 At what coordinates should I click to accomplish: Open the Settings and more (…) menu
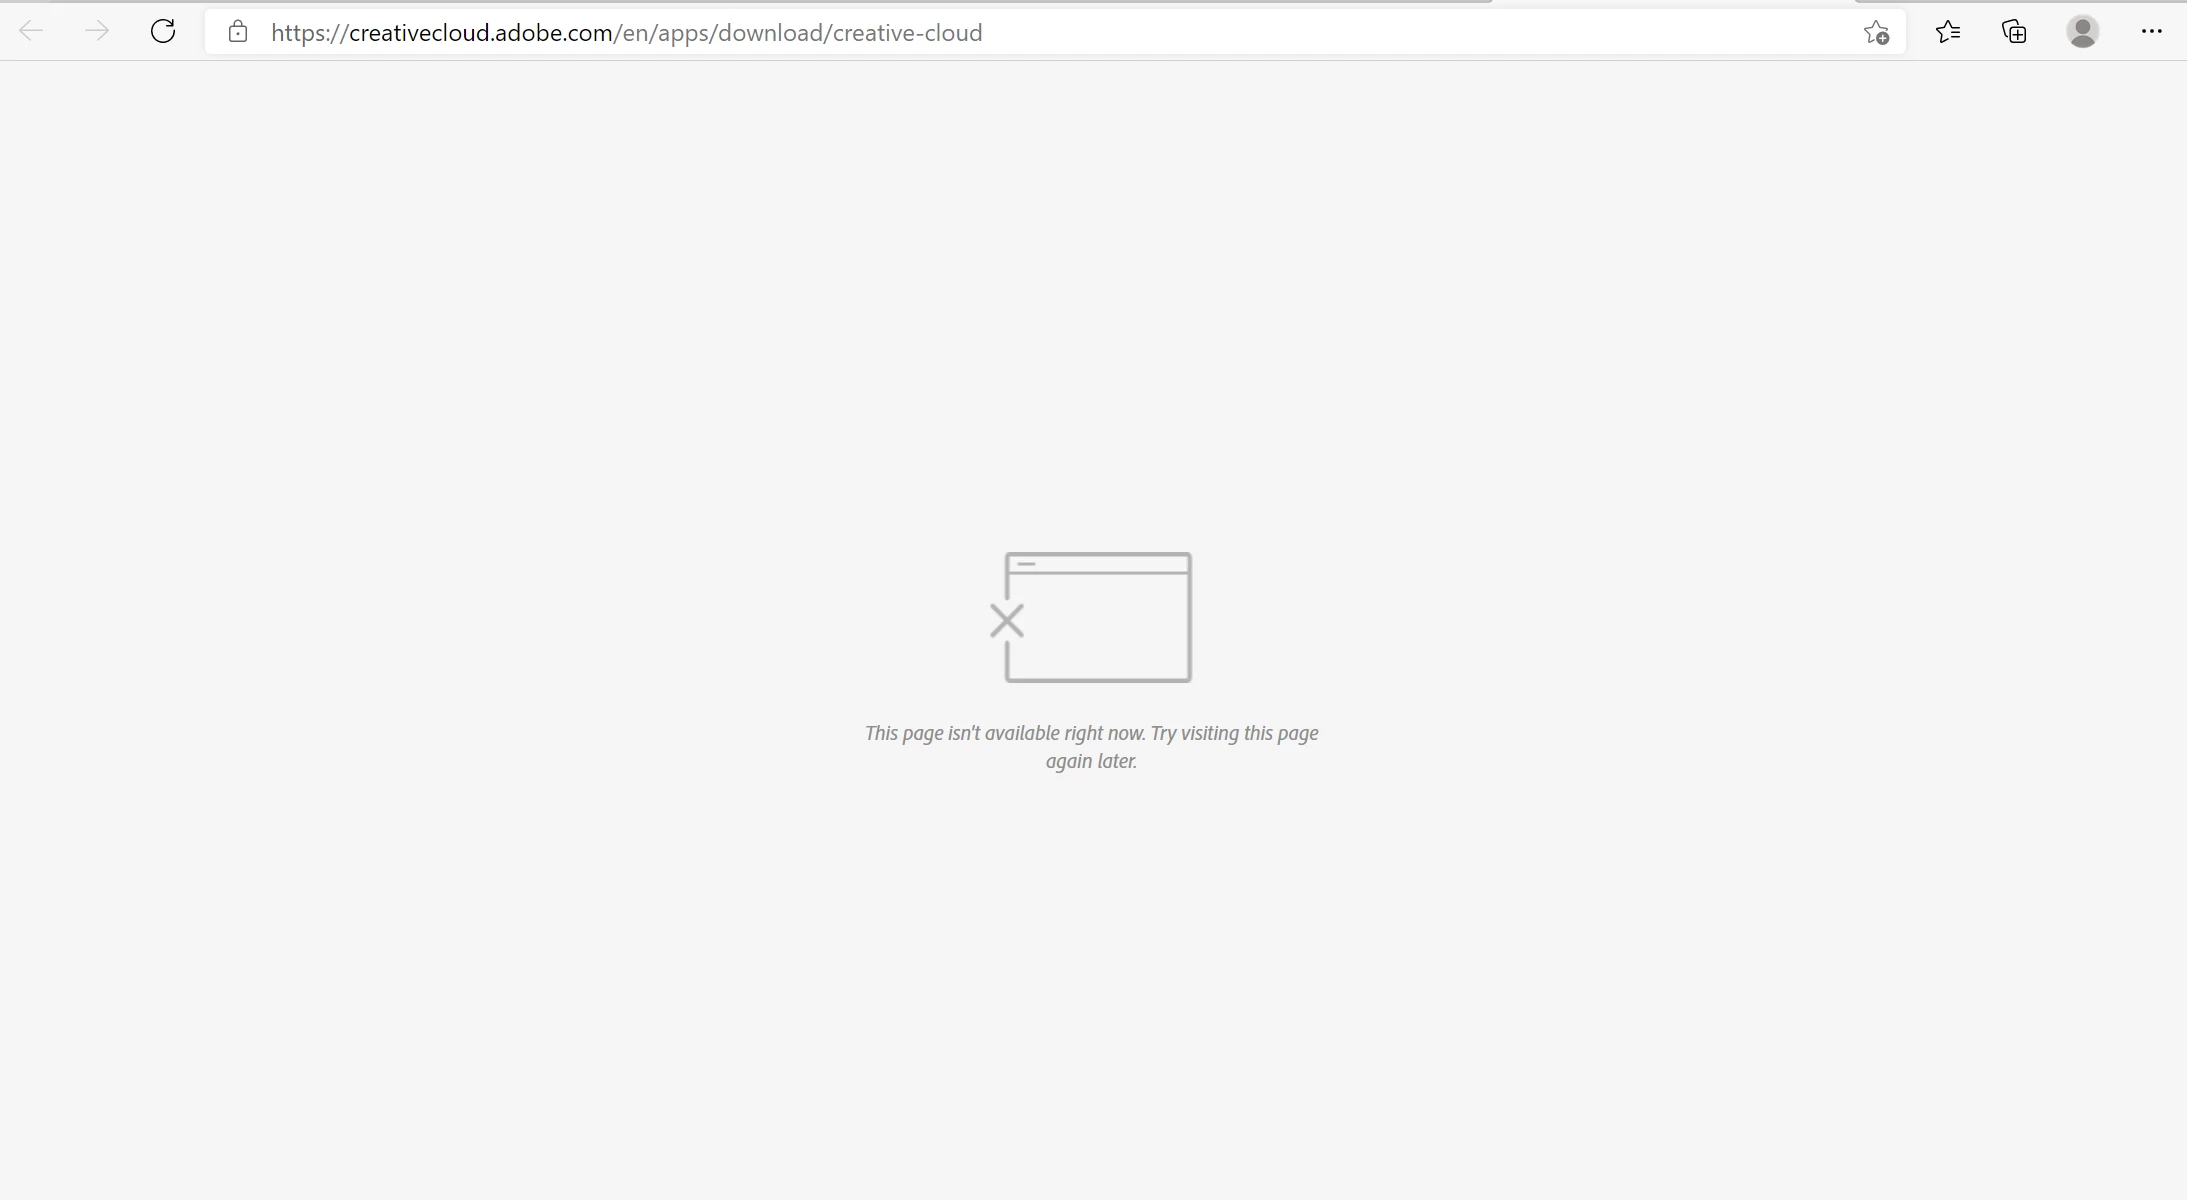click(2151, 32)
